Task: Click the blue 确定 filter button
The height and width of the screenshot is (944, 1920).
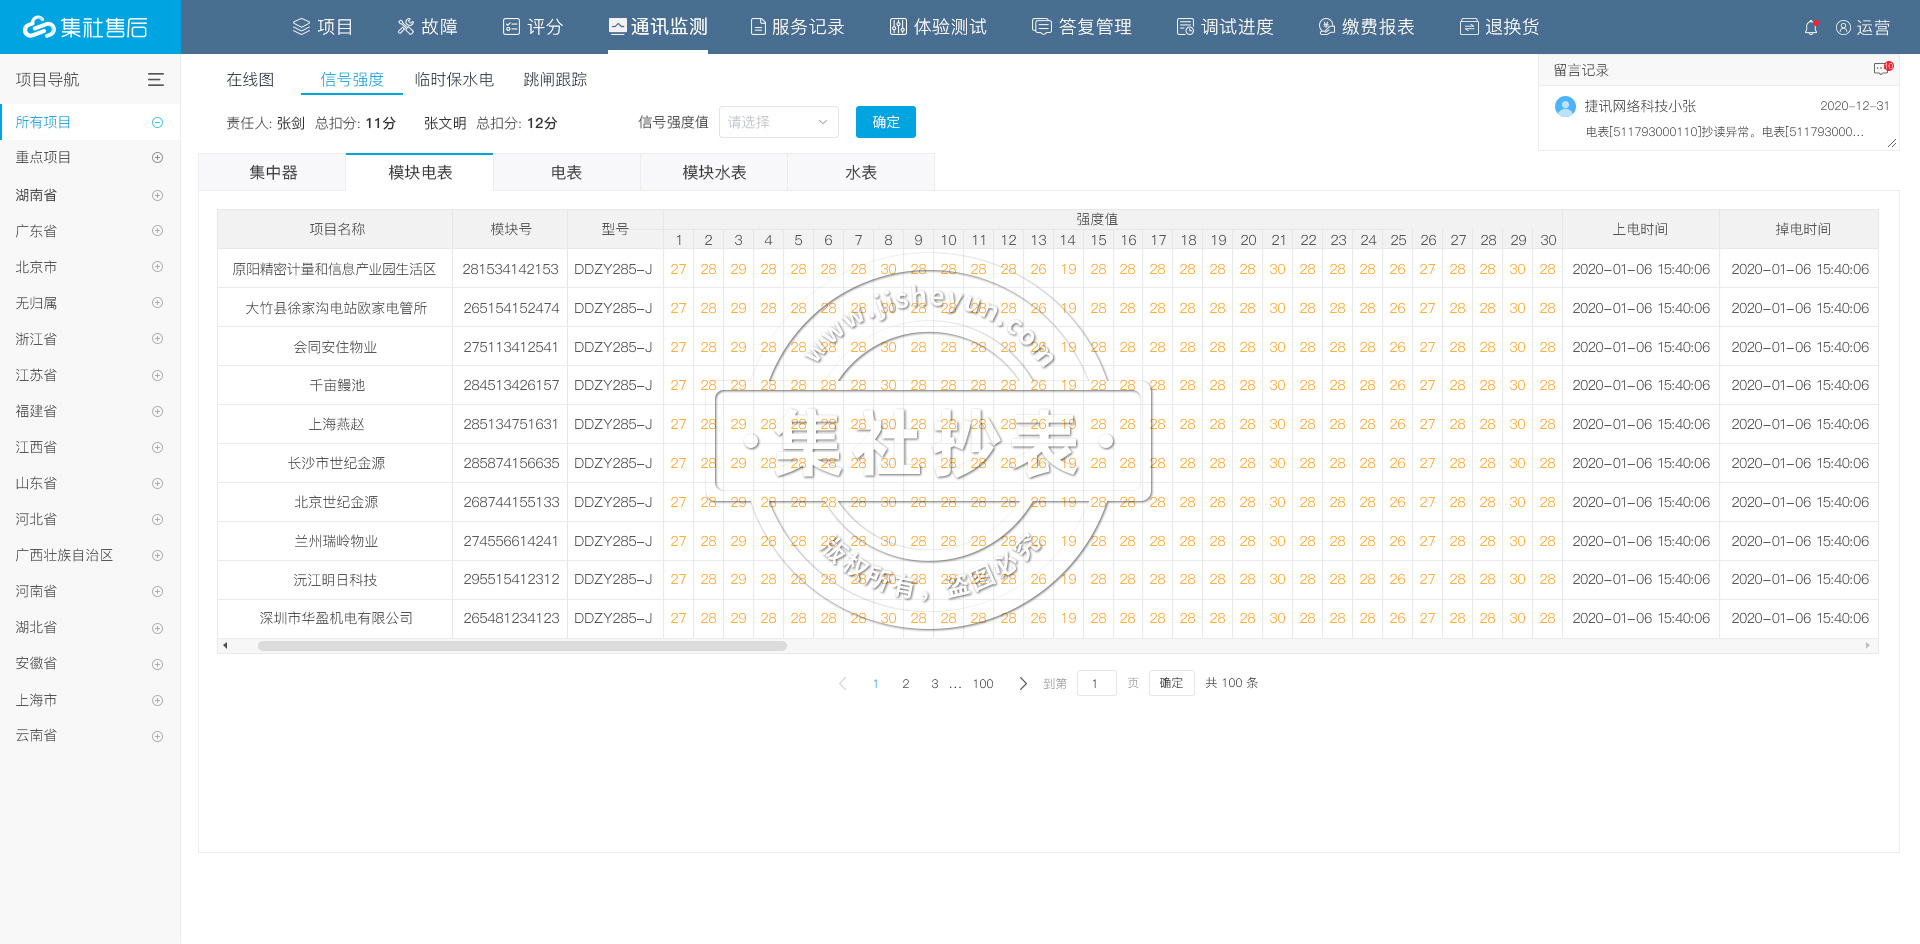Action: [885, 122]
